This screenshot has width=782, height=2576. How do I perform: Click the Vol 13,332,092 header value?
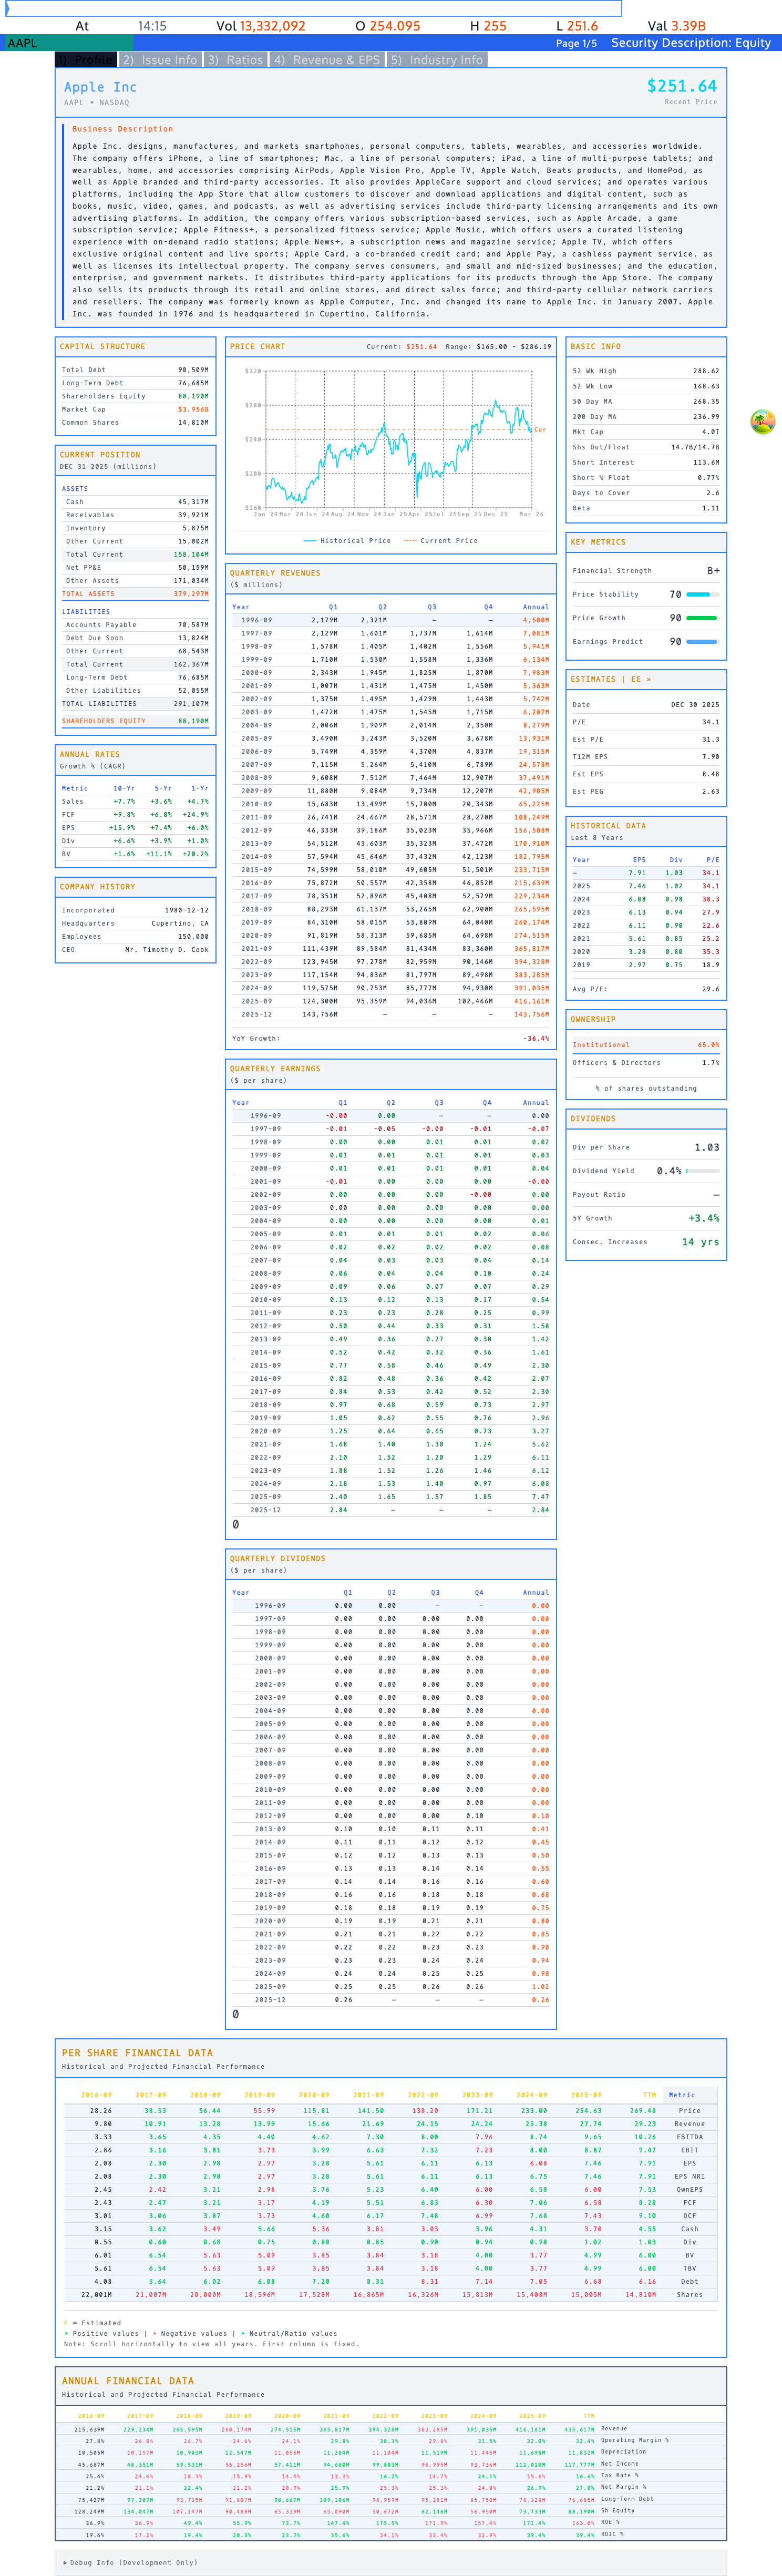tap(261, 26)
